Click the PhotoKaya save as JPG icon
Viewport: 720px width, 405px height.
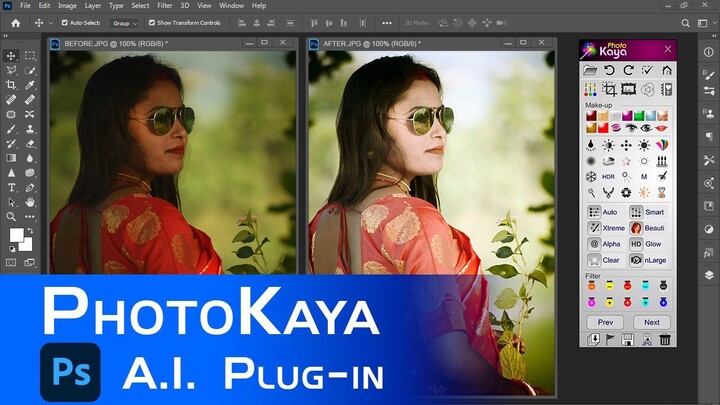click(647, 339)
